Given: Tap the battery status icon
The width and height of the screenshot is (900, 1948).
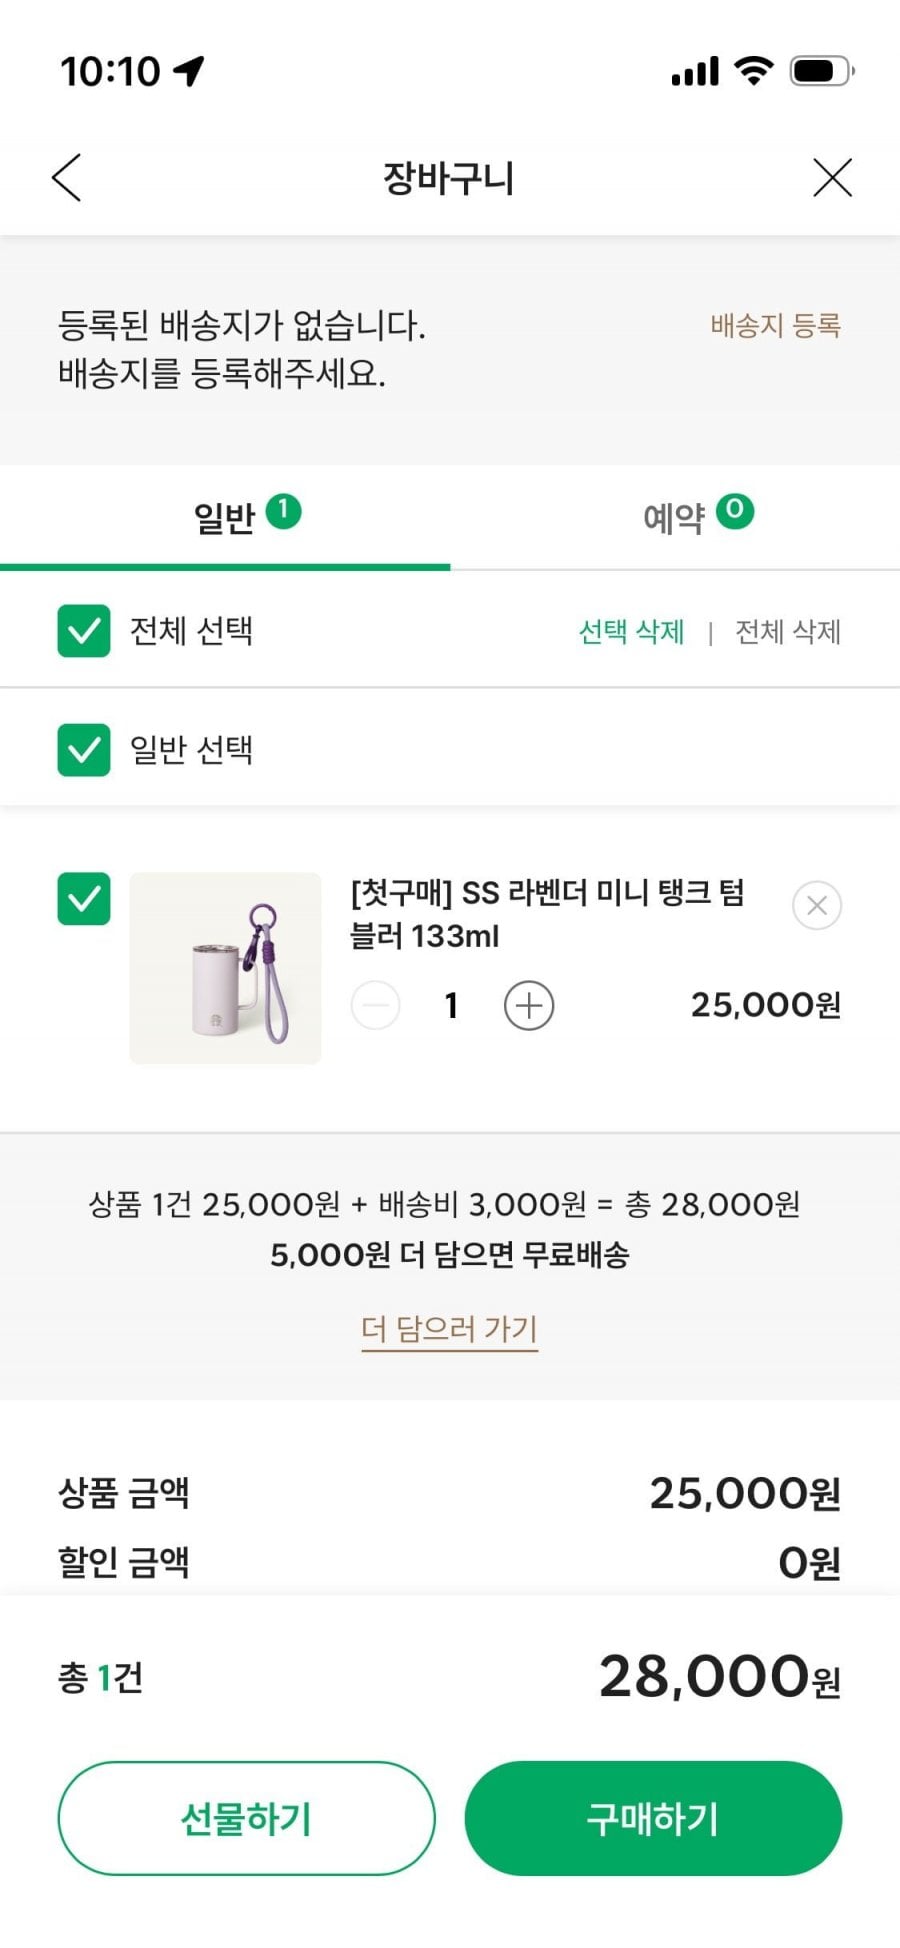Looking at the screenshot, I should [821, 71].
